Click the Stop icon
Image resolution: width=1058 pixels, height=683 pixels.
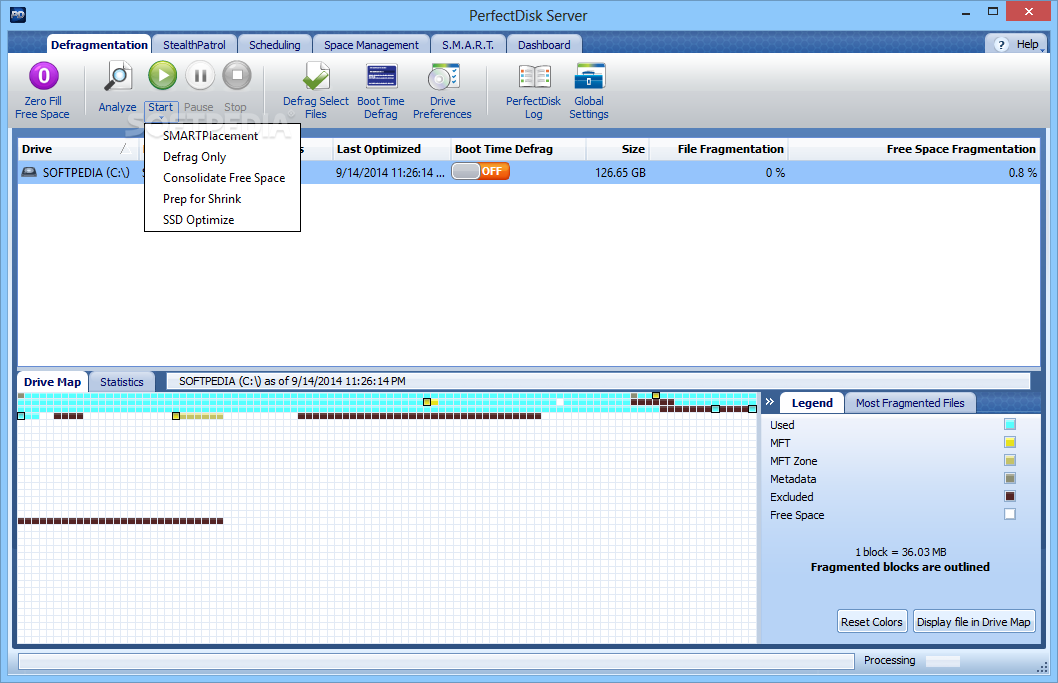(x=237, y=75)
